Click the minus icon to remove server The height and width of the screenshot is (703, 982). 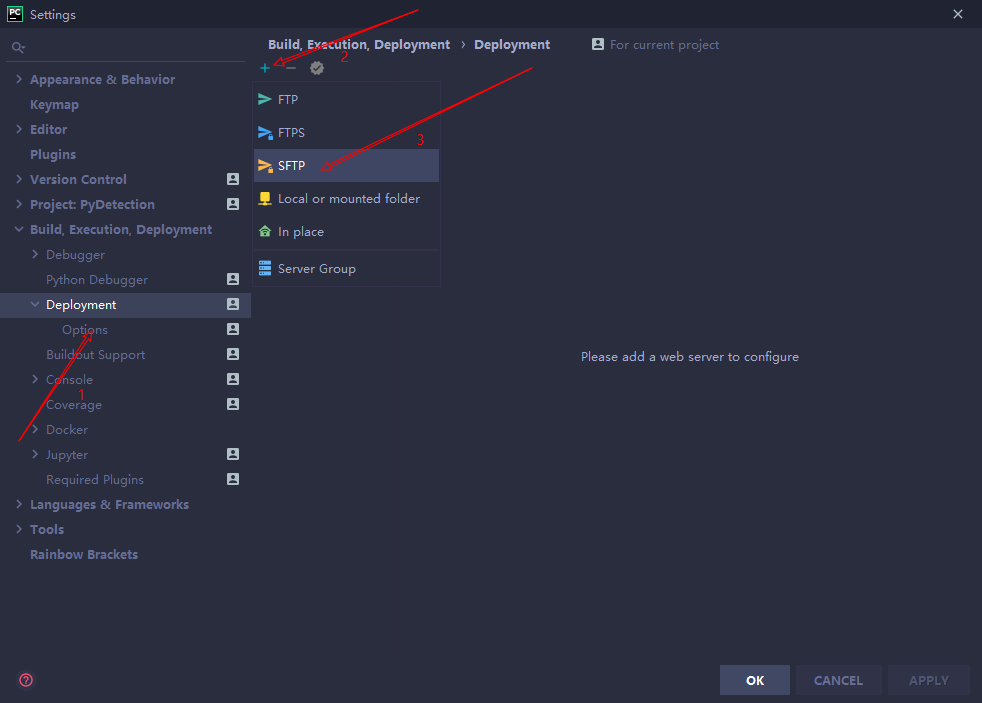(291, 68)
